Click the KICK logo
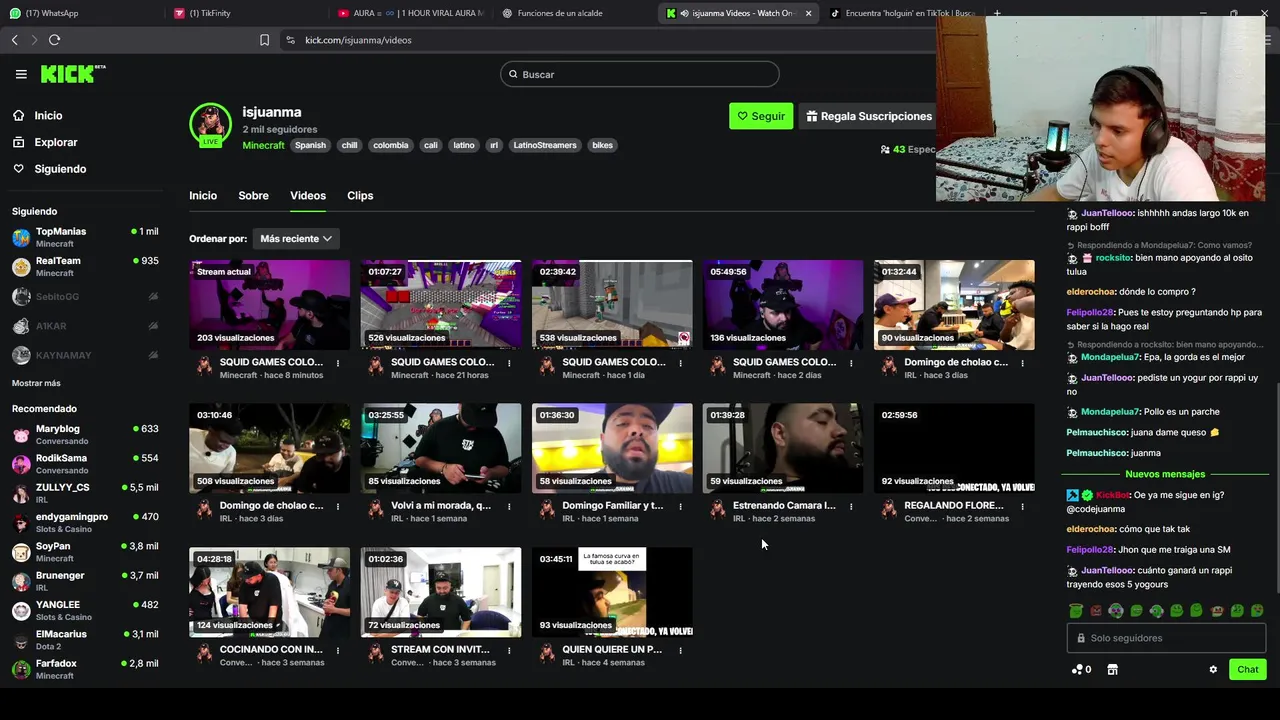Viewport: 1280px width, 720px height. (x=73, y=74)
